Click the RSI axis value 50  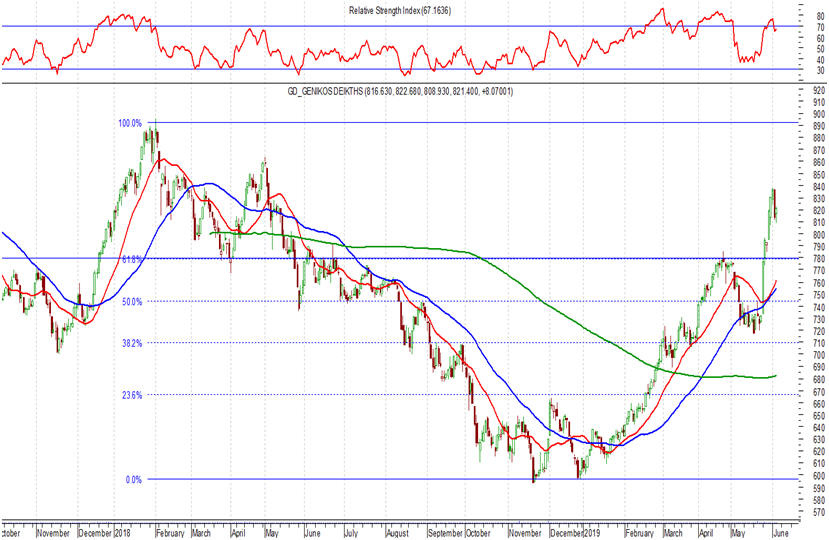point(821,49)
